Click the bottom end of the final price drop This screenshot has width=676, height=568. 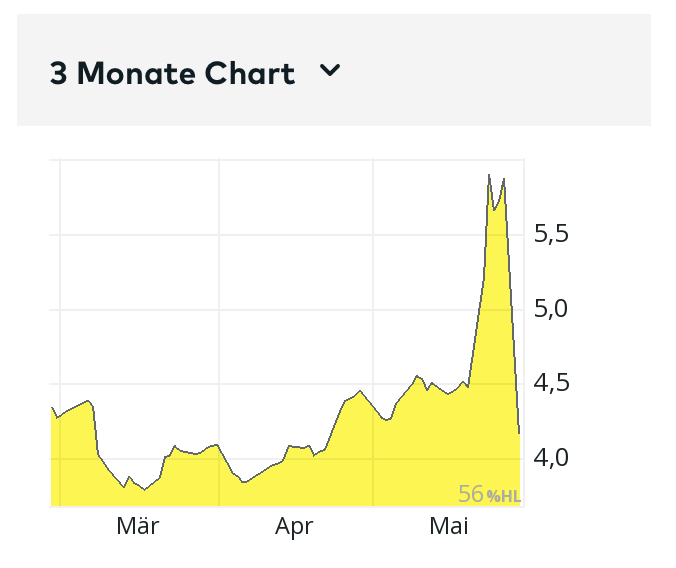519,432
